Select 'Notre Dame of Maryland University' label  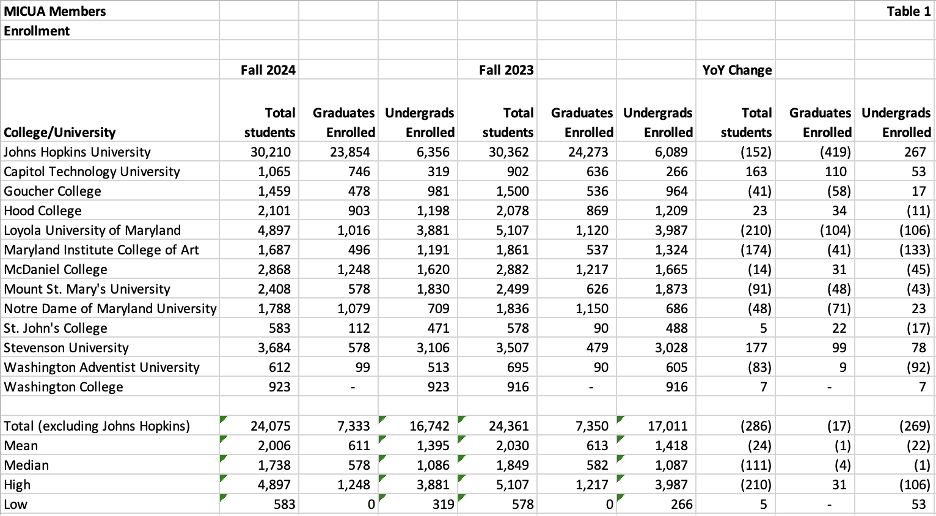pyautogui.click(x=110, y=309)
